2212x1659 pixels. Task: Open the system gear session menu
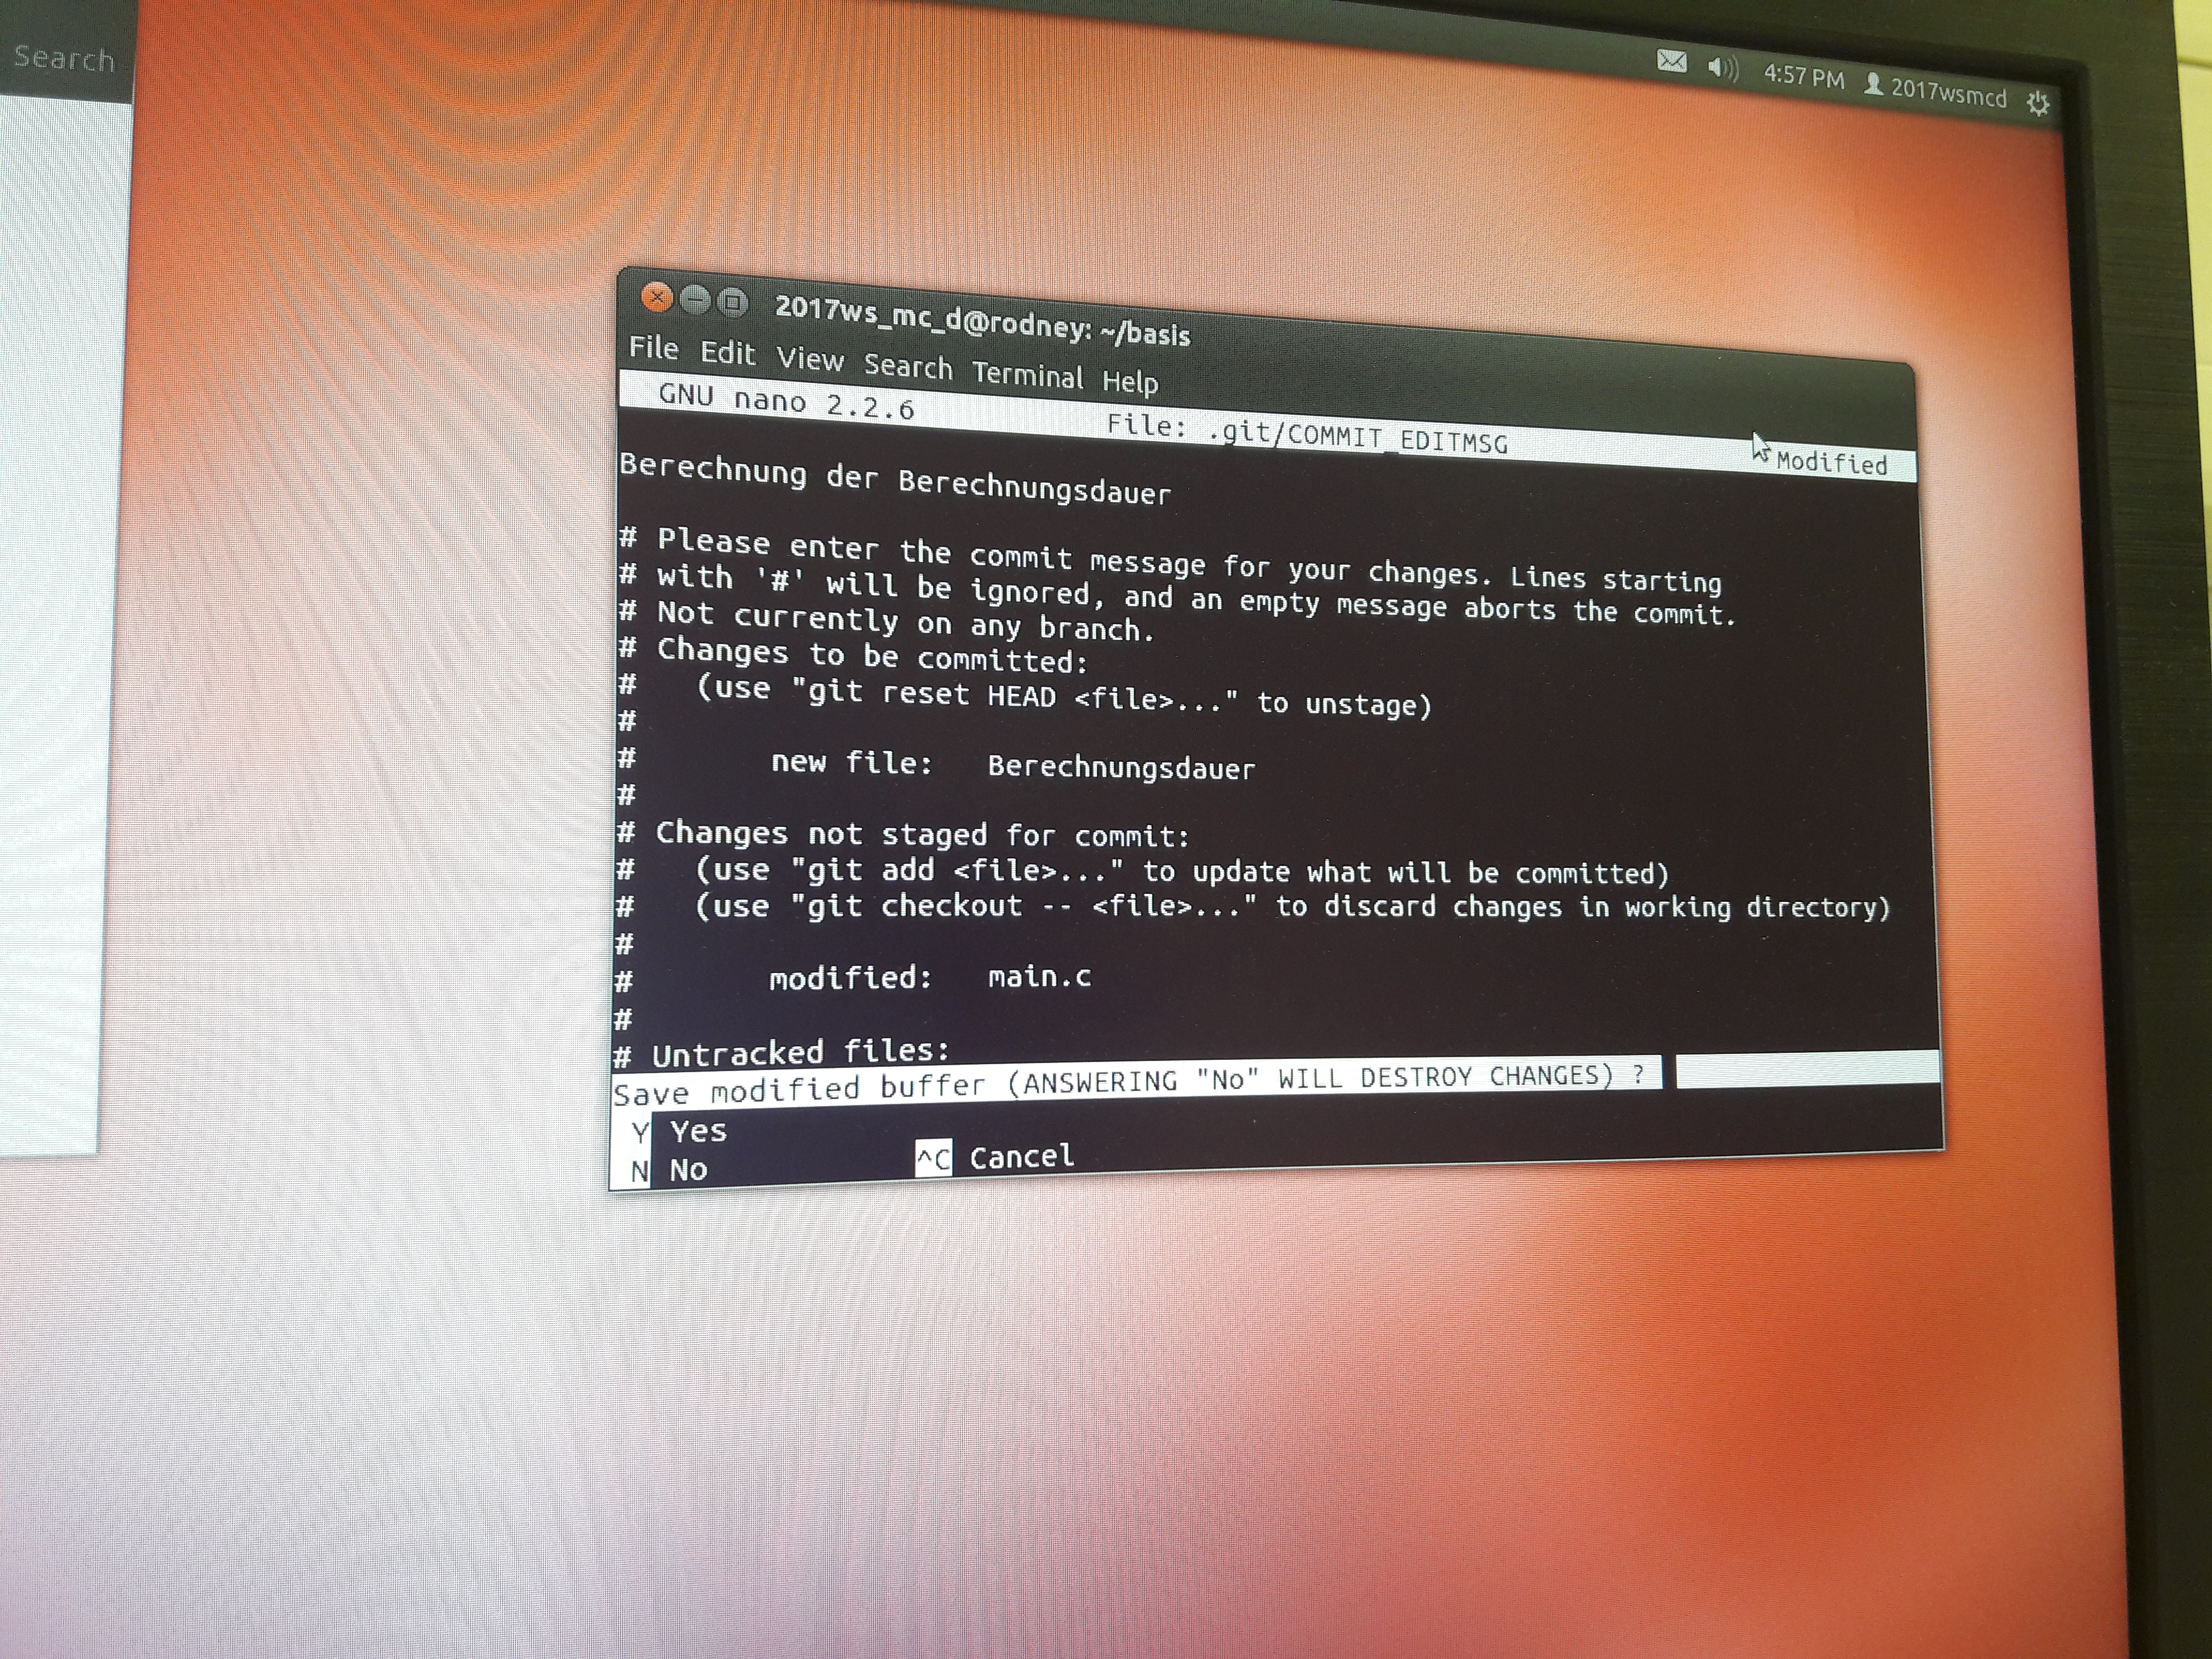tap(2038, 102)
